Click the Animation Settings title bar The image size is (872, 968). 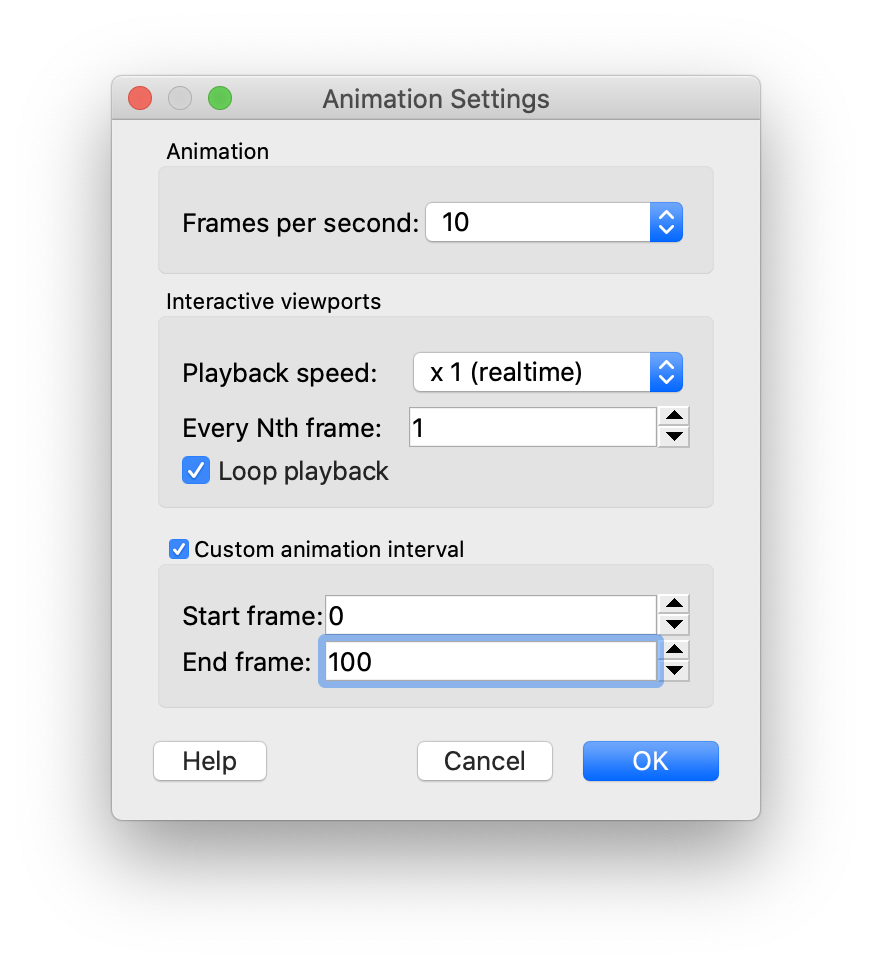[x=436, y=99]
